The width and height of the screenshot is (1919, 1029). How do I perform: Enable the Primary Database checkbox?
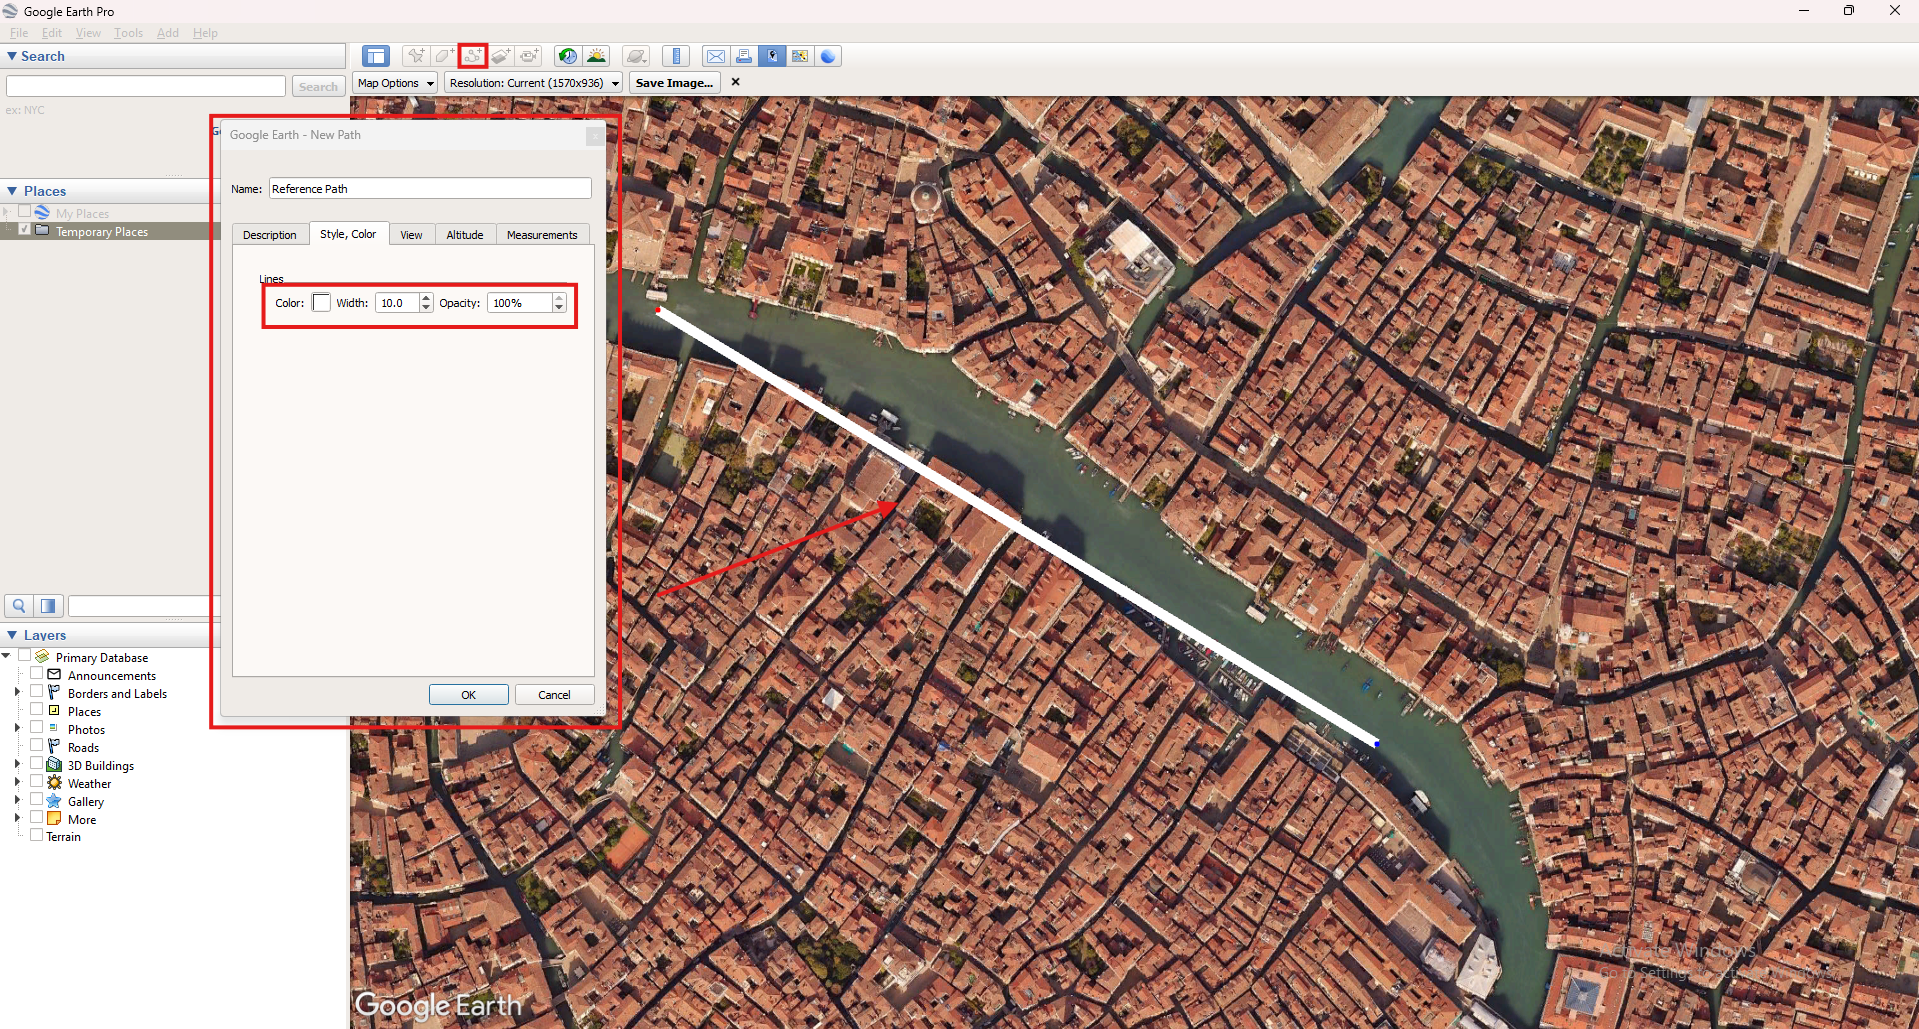pyautogui.click(x=24, y=656)
